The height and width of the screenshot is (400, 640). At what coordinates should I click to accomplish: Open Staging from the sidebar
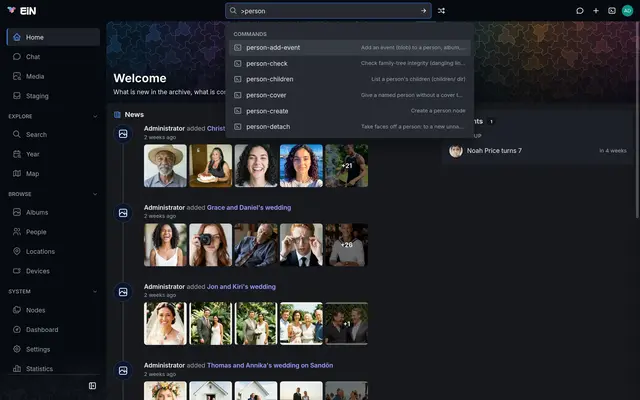tap(53, 96)
